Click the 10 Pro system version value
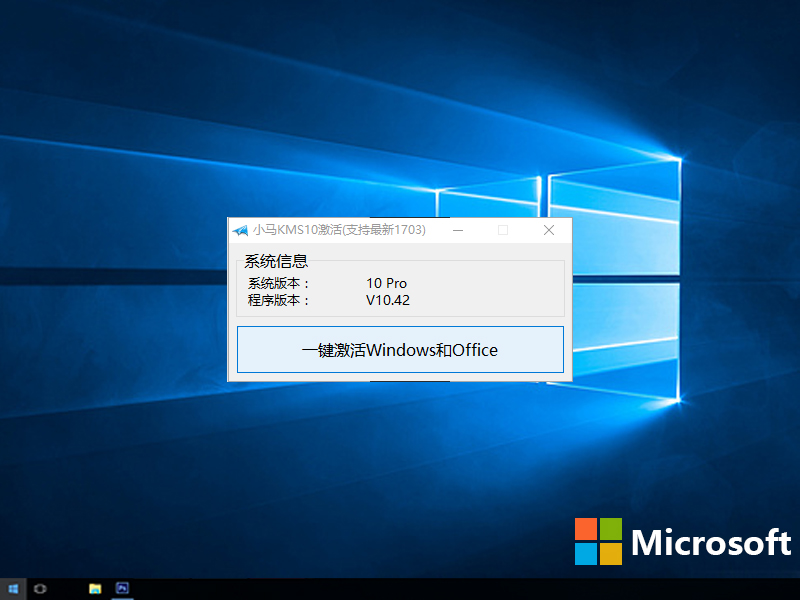800x600 pixels. 386,283
